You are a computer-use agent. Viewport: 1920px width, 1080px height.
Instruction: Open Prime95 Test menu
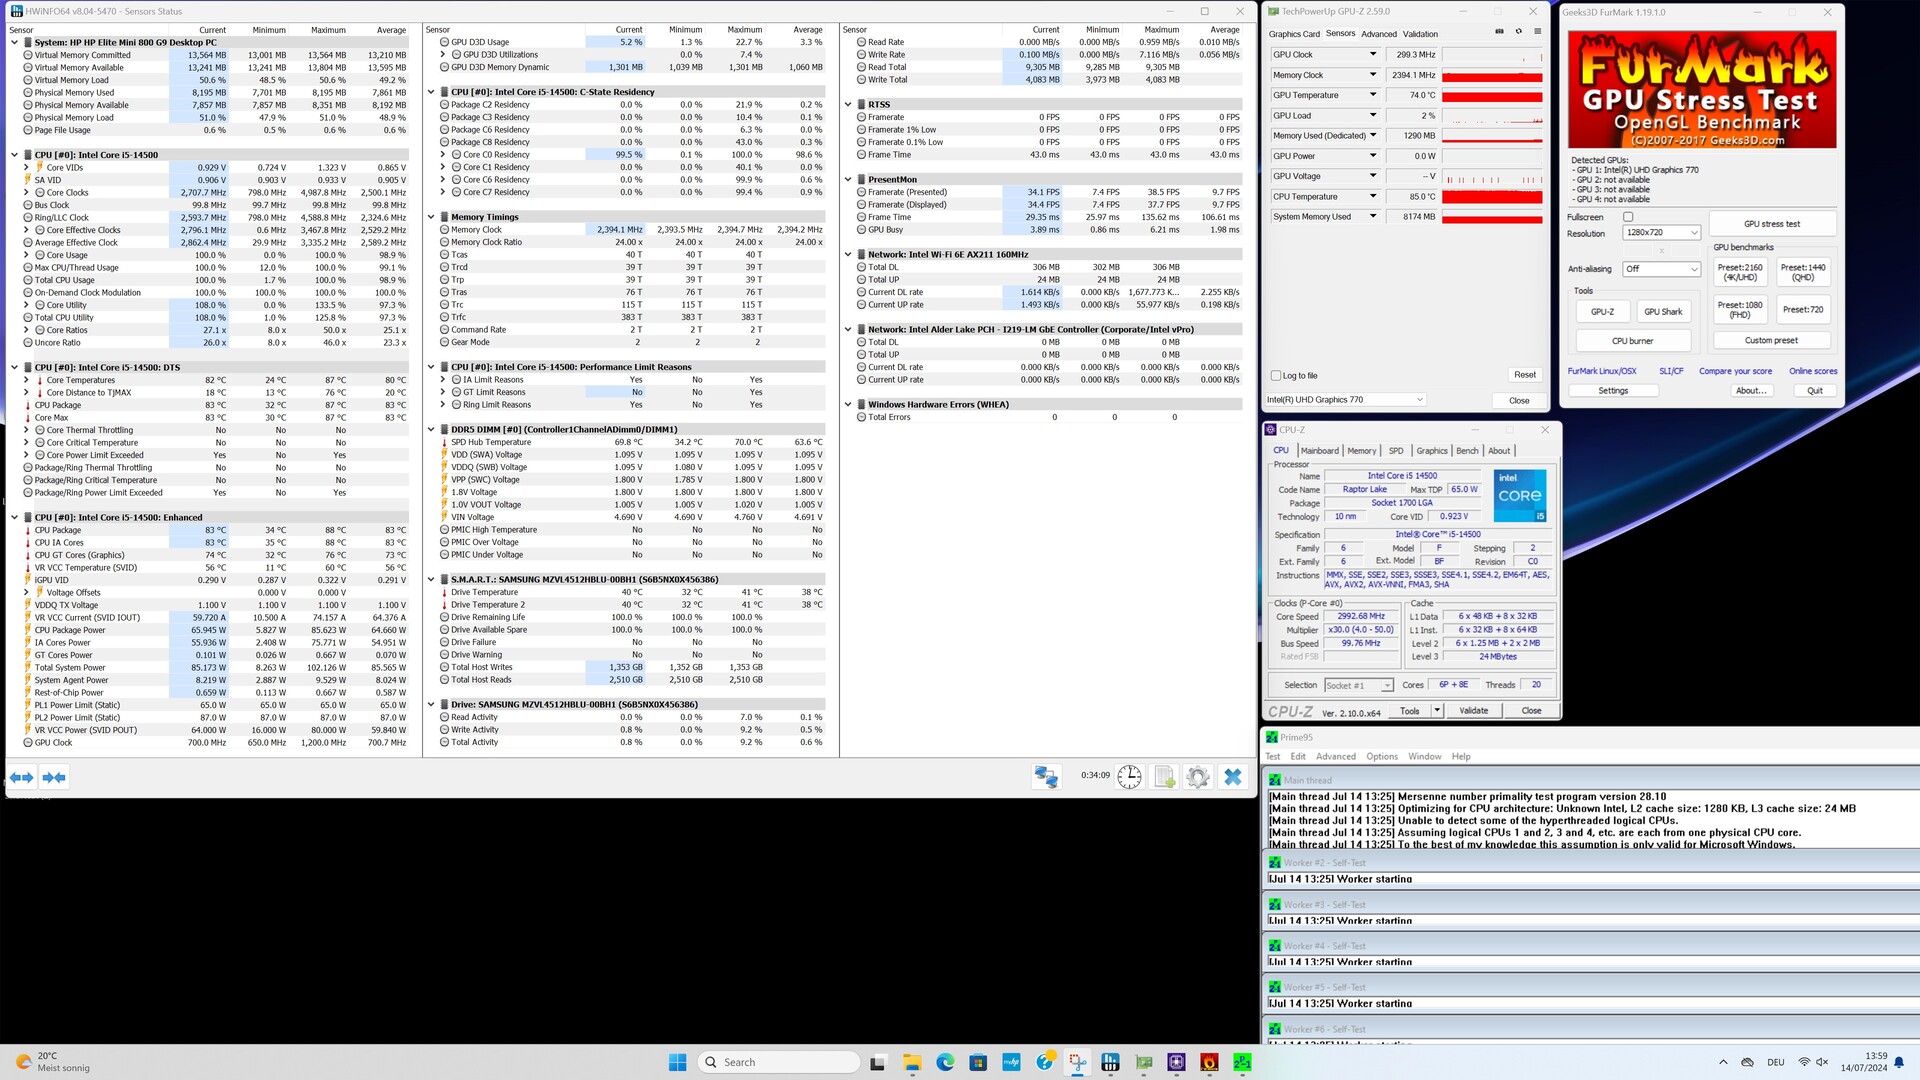(1273, 757)
